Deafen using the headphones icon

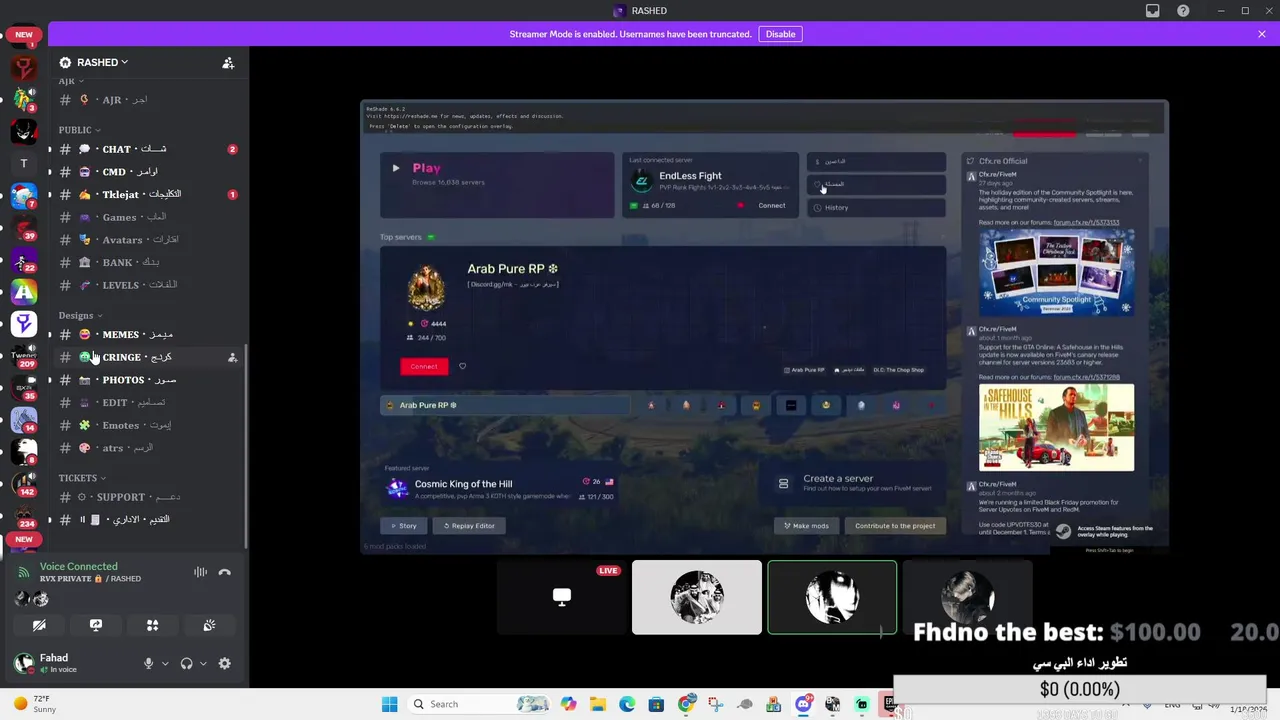[x=186, y=663]
